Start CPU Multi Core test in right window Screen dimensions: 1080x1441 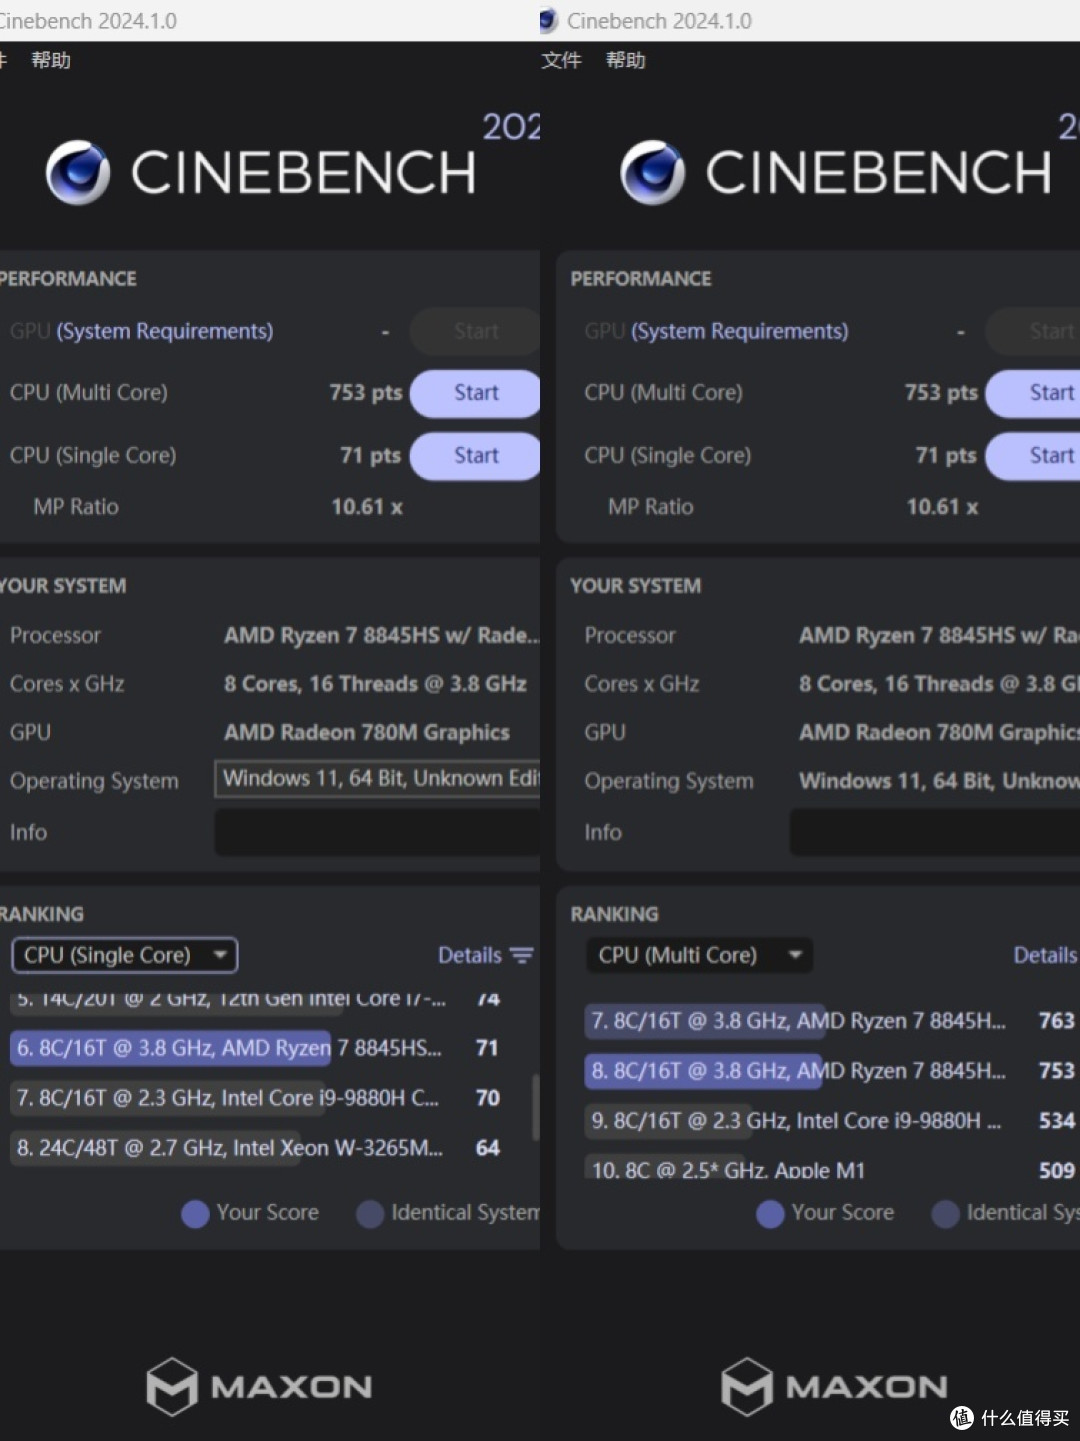click(x=1034, y=393)
